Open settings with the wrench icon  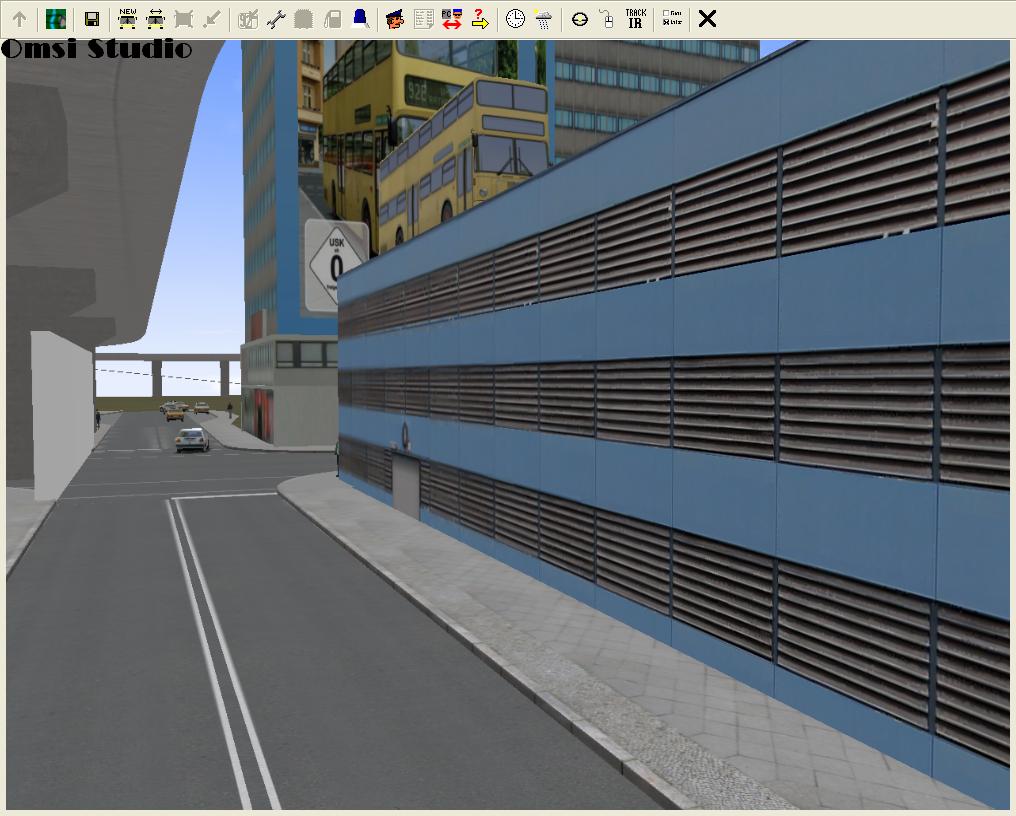tap(277, 19)
